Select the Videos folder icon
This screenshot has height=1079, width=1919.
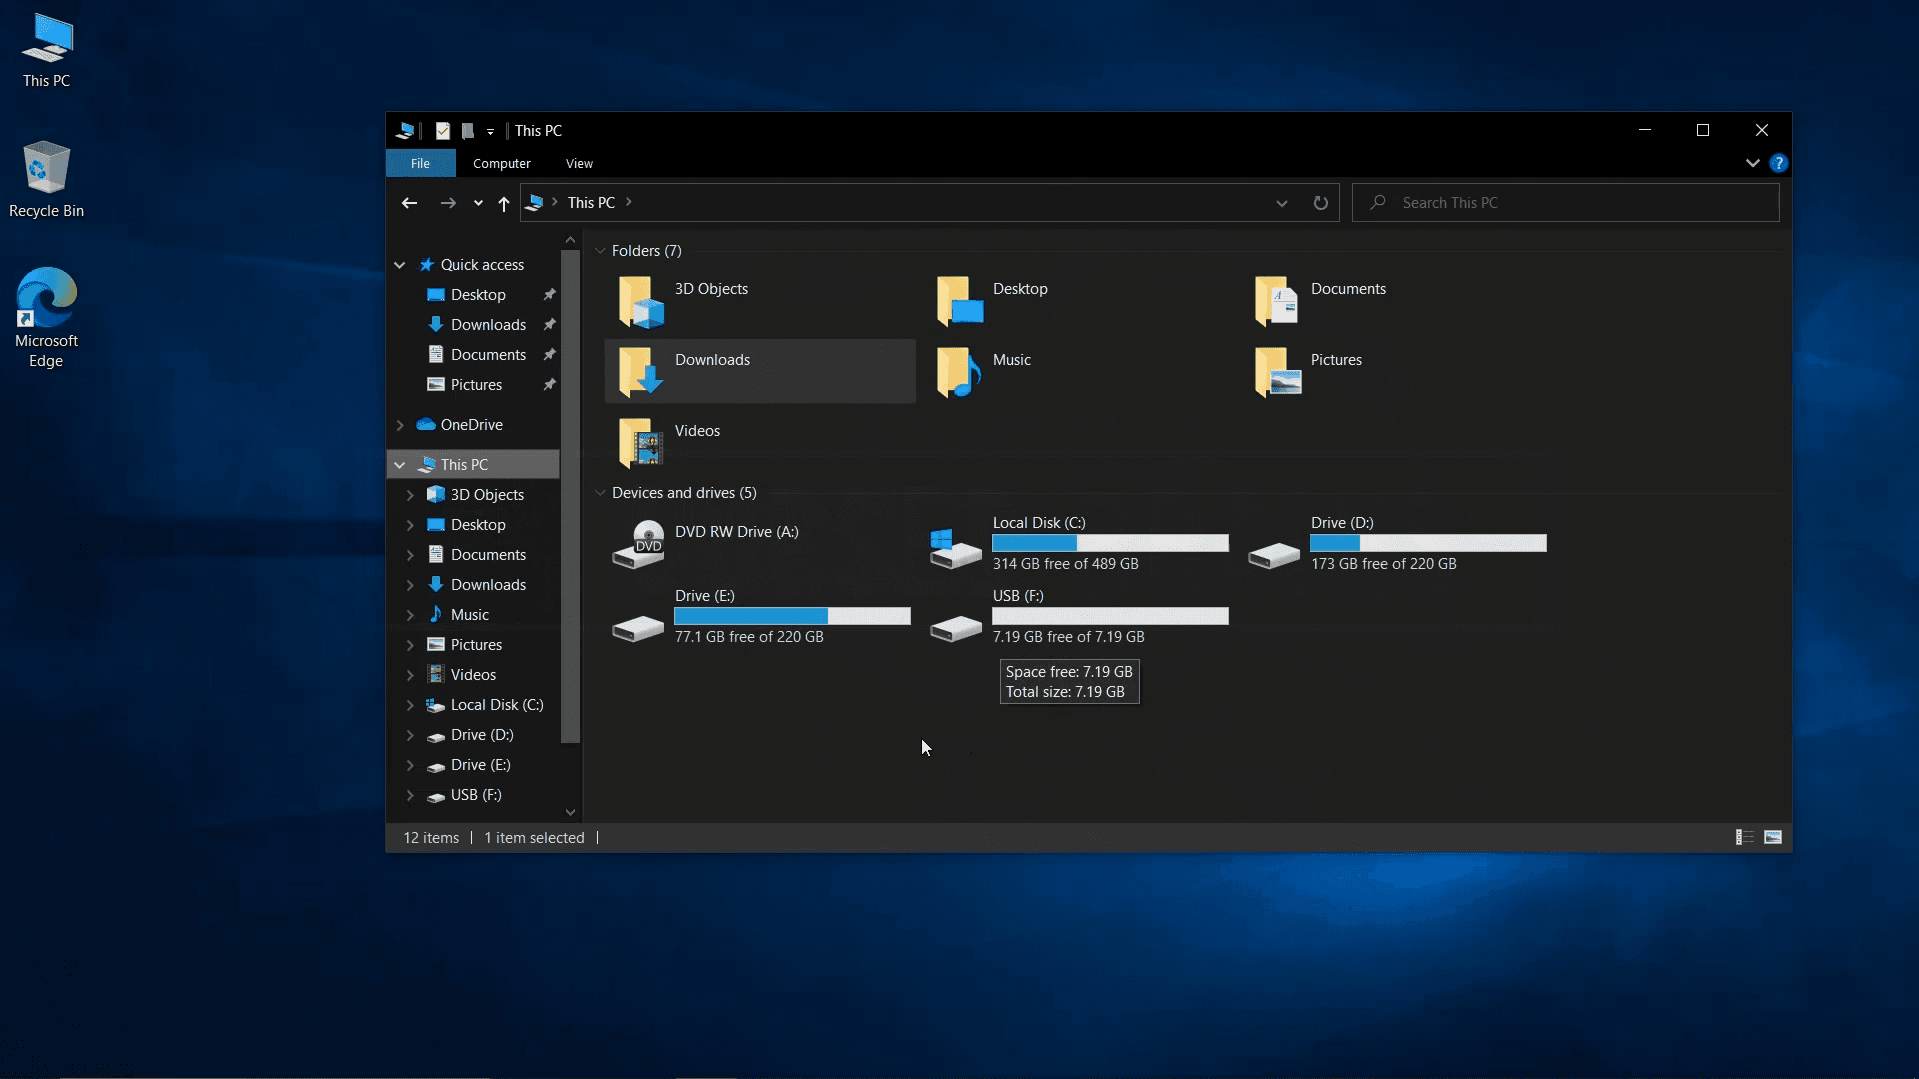(641, 443)
